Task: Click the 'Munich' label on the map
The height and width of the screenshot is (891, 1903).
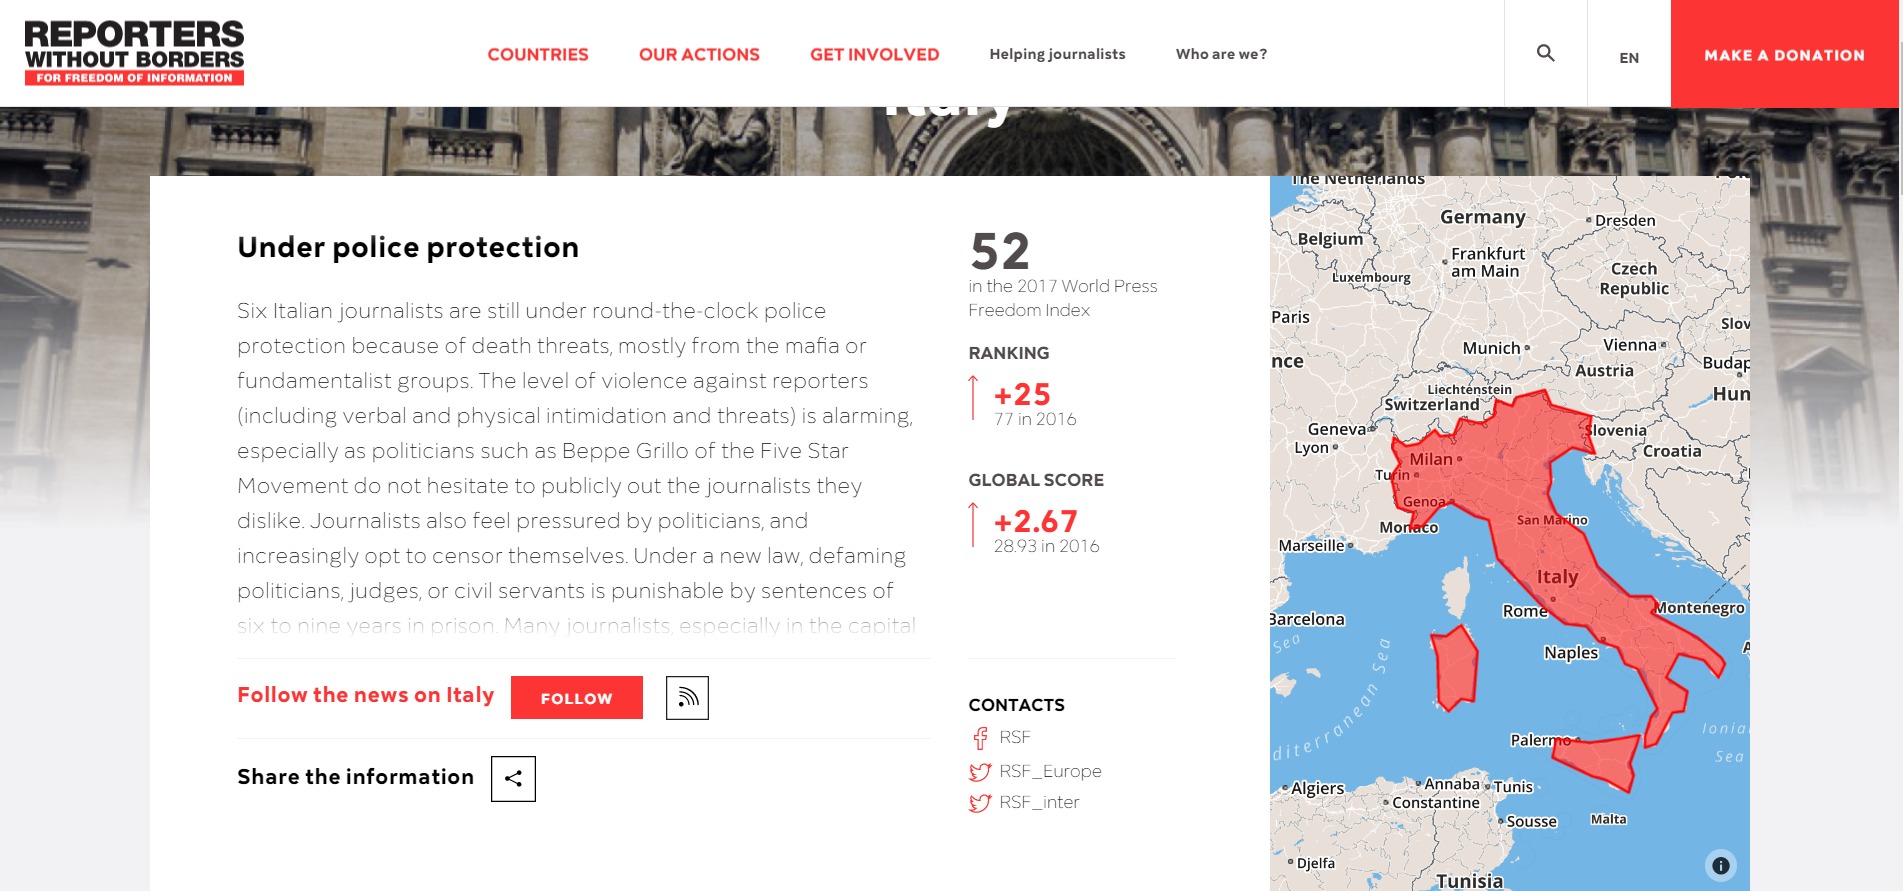Action: point(1491,348)
